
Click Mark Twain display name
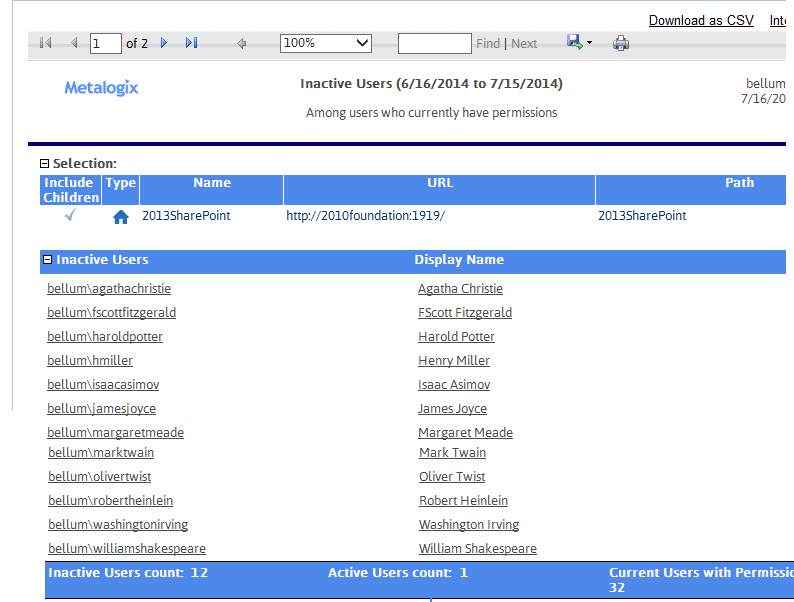point(452,453)
